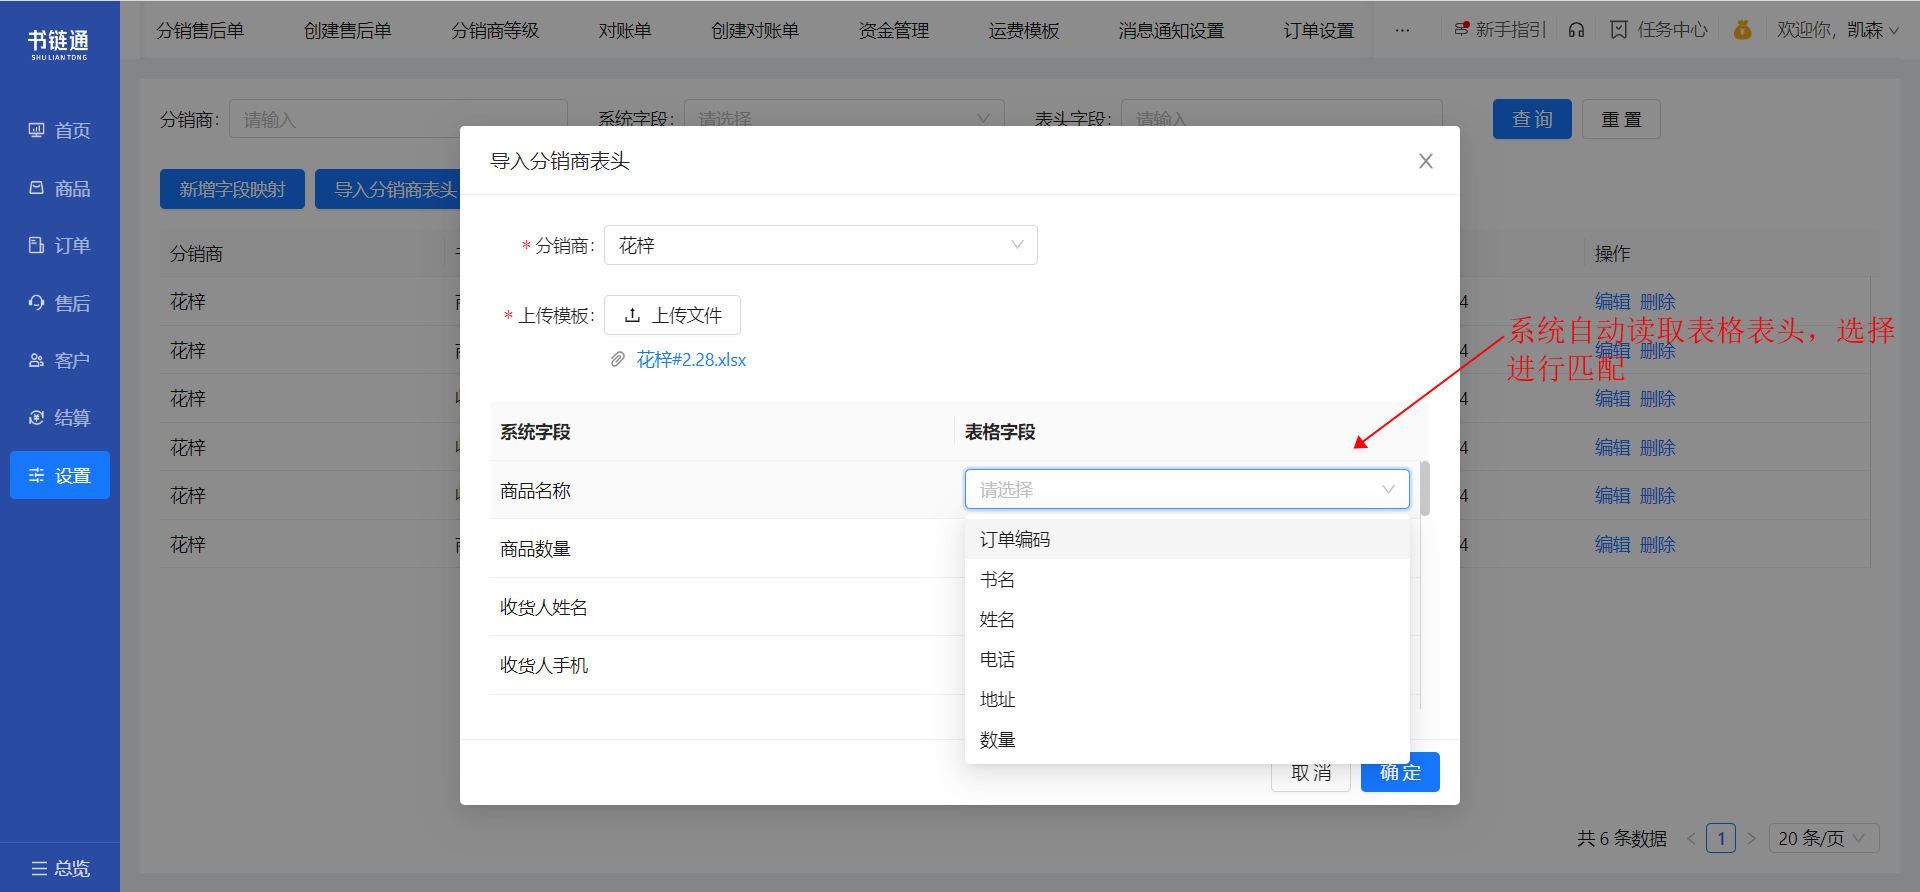Click the 重置 reset button
The height and width of the screenshot is (892, 1920).
pos(1621,119)
